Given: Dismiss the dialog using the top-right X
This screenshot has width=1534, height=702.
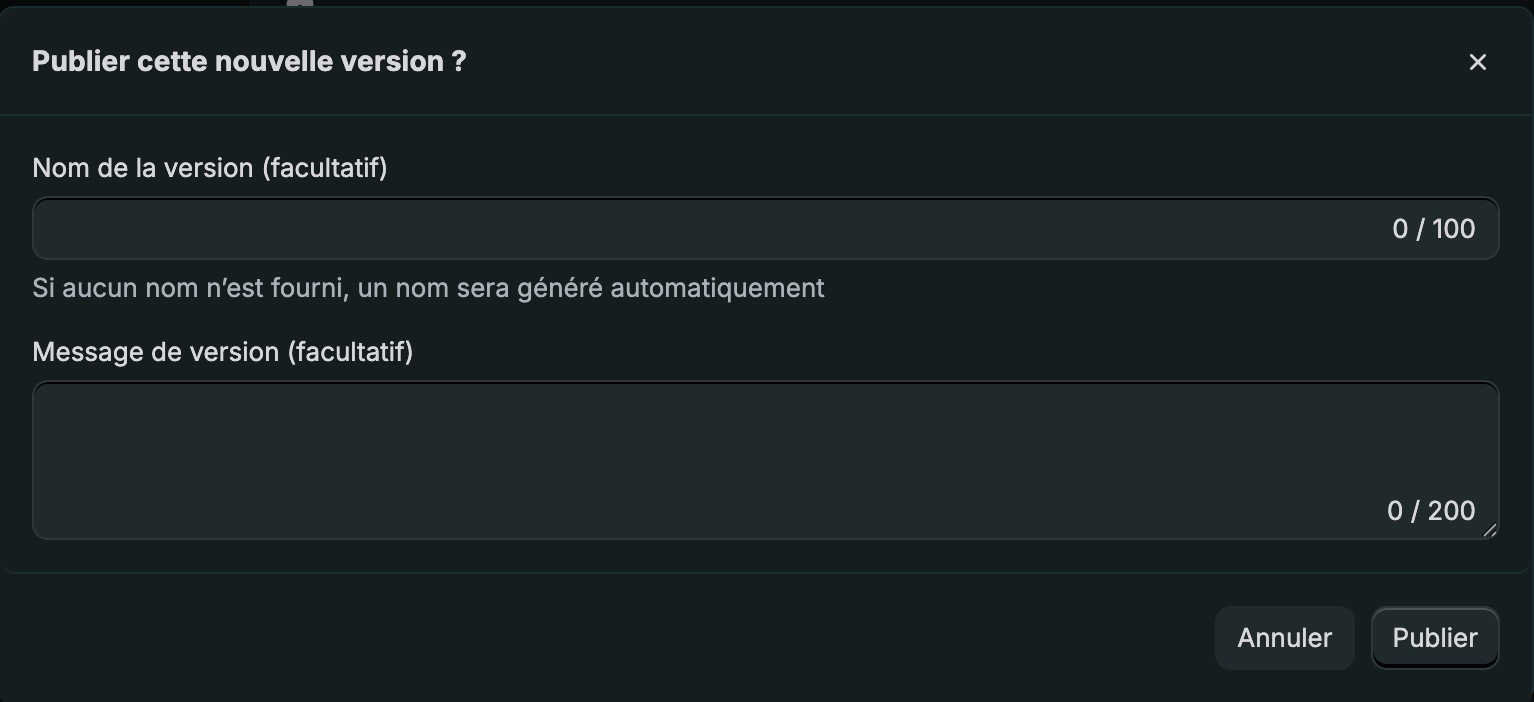Looking at the screenshot, I should (1477, 62).
